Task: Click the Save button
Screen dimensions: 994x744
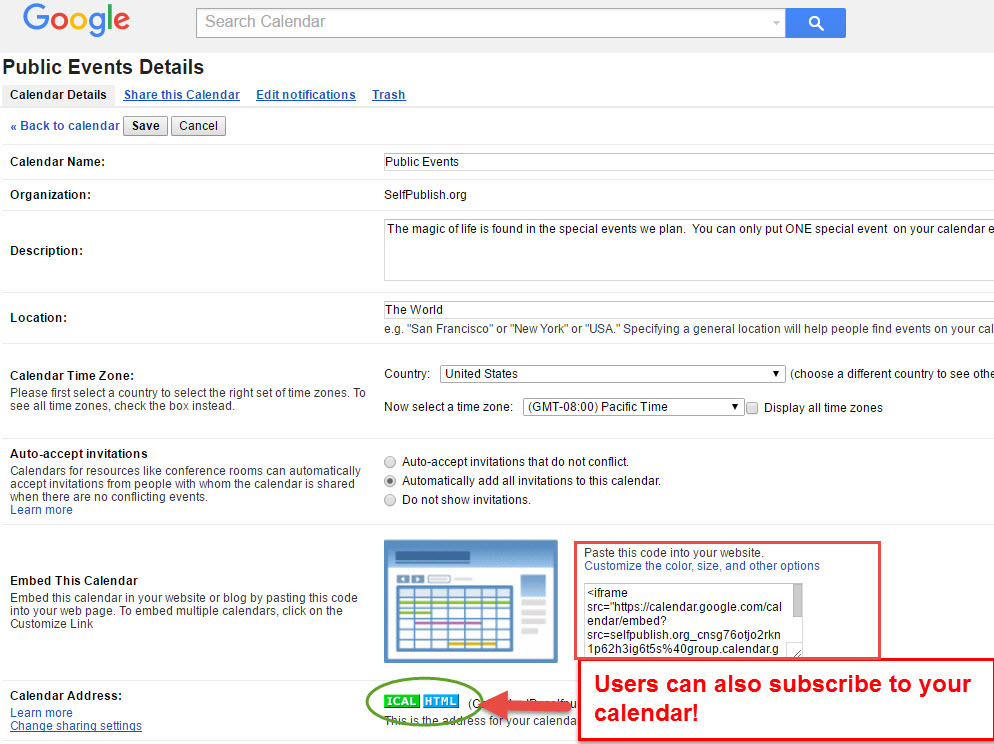Action: point(145,125)
